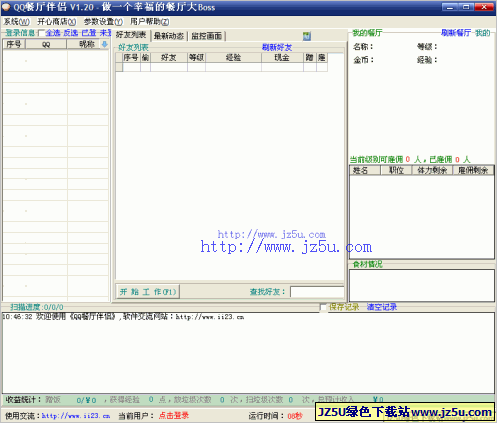
Task: Tick the checkbox next to 全选
Action: click(41, 33)
